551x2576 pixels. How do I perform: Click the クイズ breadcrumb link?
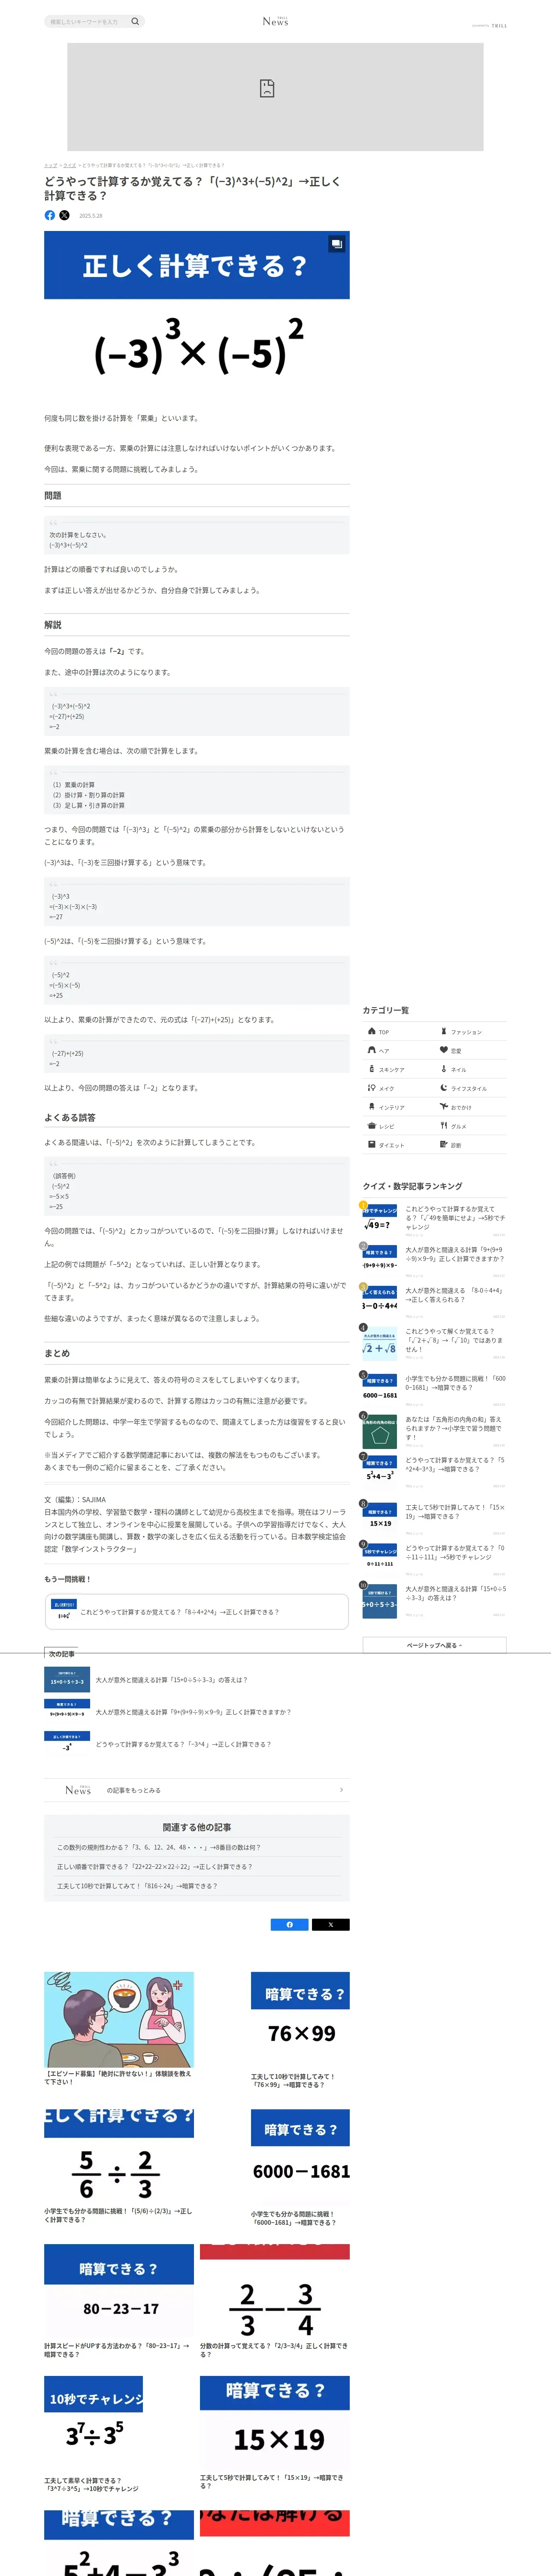tap(70, 165)
